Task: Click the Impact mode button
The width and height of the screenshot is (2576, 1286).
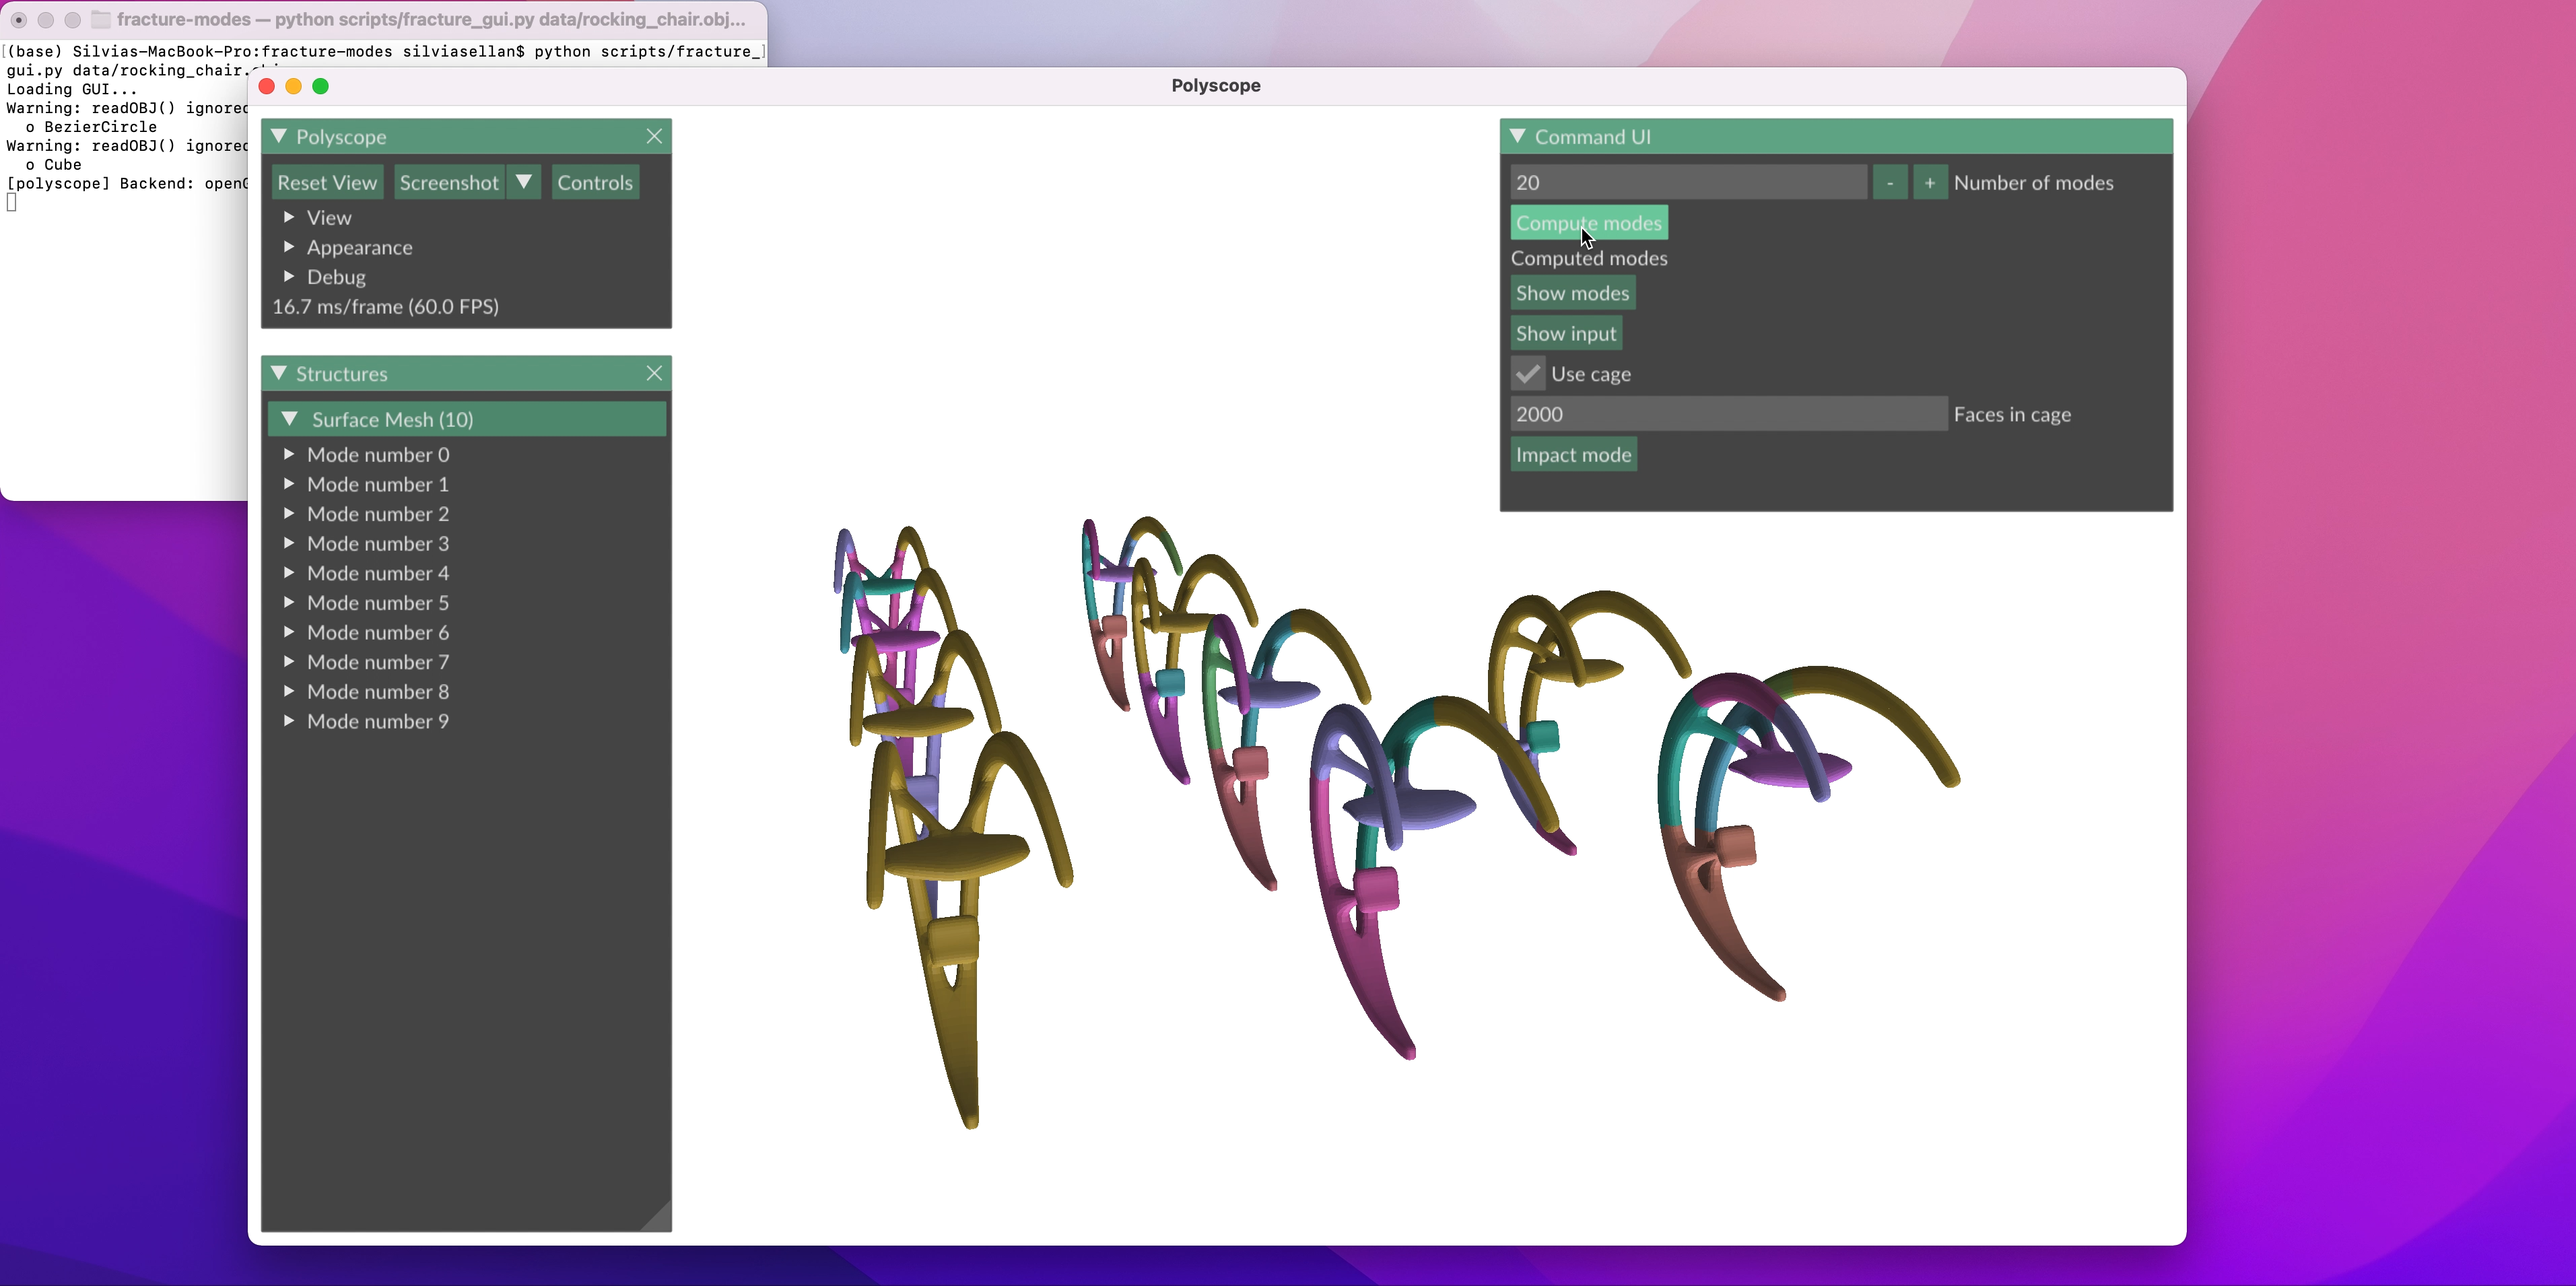Action: click(x=1573, y=455)
